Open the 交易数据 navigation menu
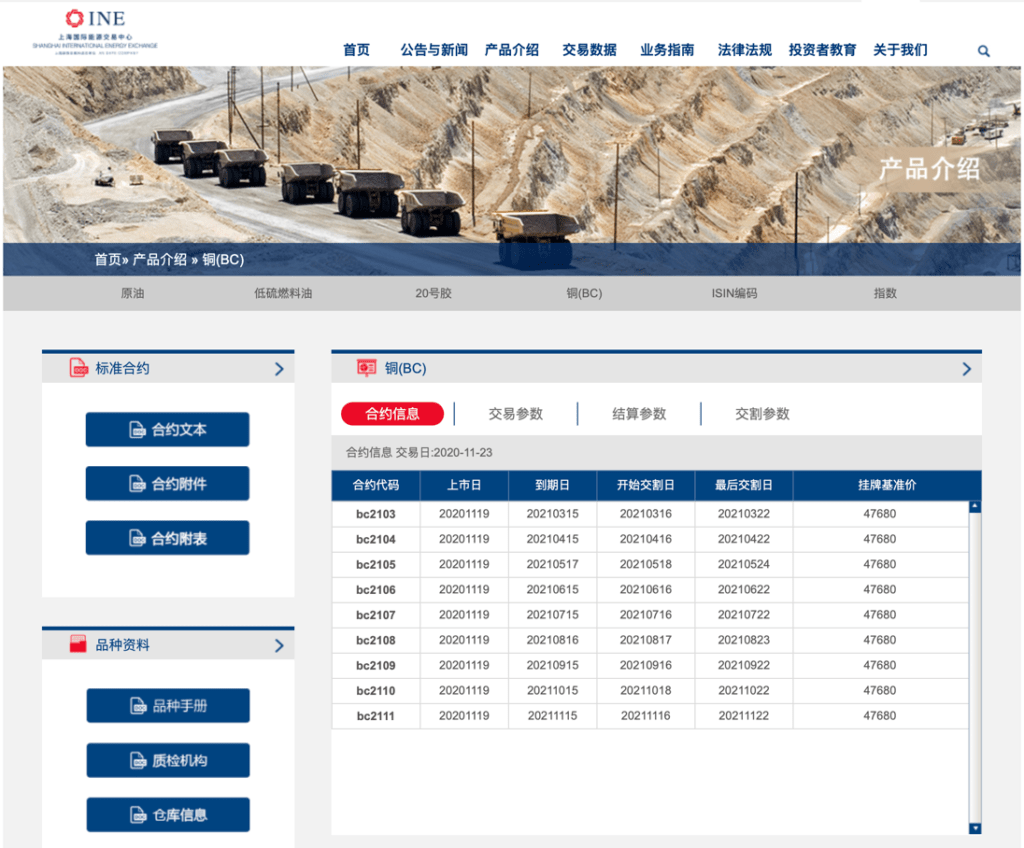The height and width of the screenshot is (848, 1024). pos(589,50)
